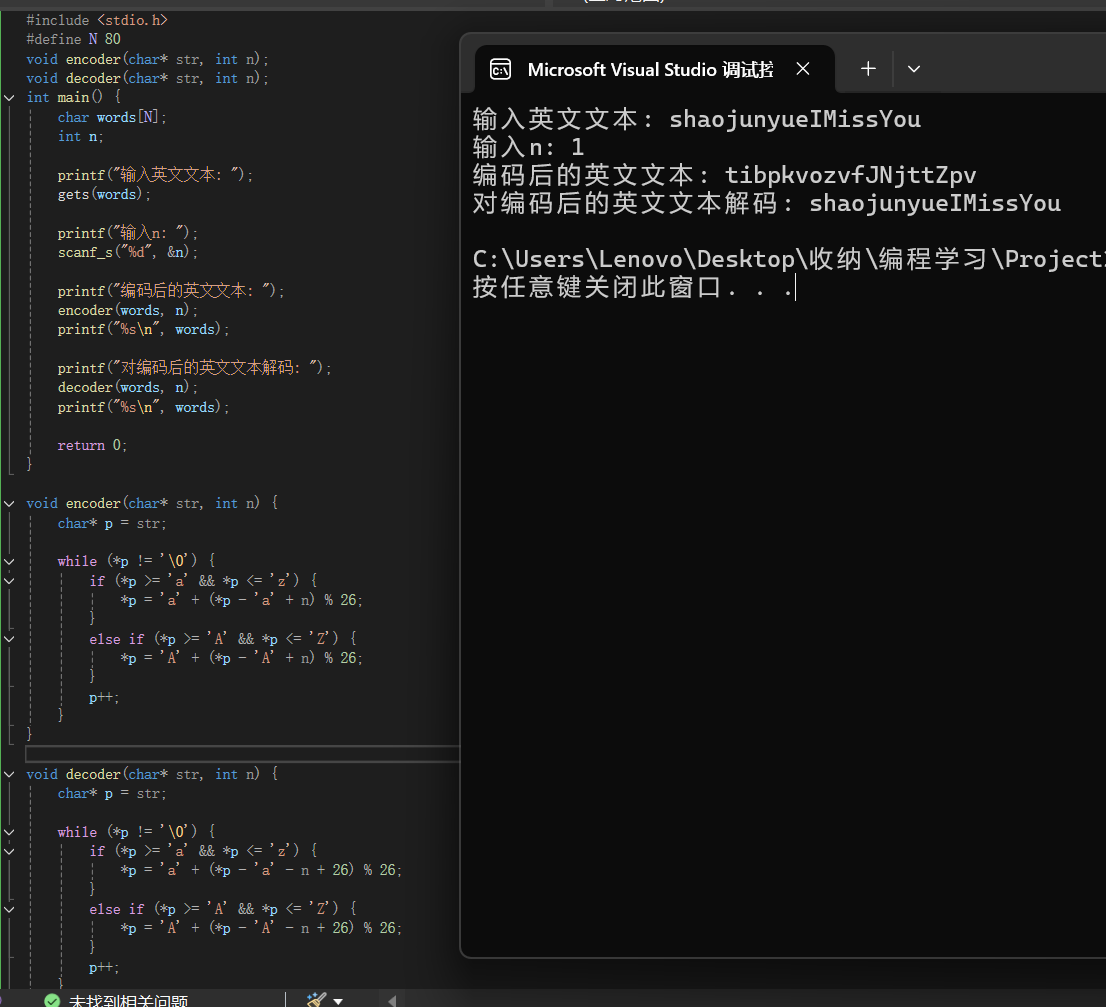The height and width of the screenshot is (1007, 1106).
Task: Click the 'return 0;' line
Action: click(92, 445)
